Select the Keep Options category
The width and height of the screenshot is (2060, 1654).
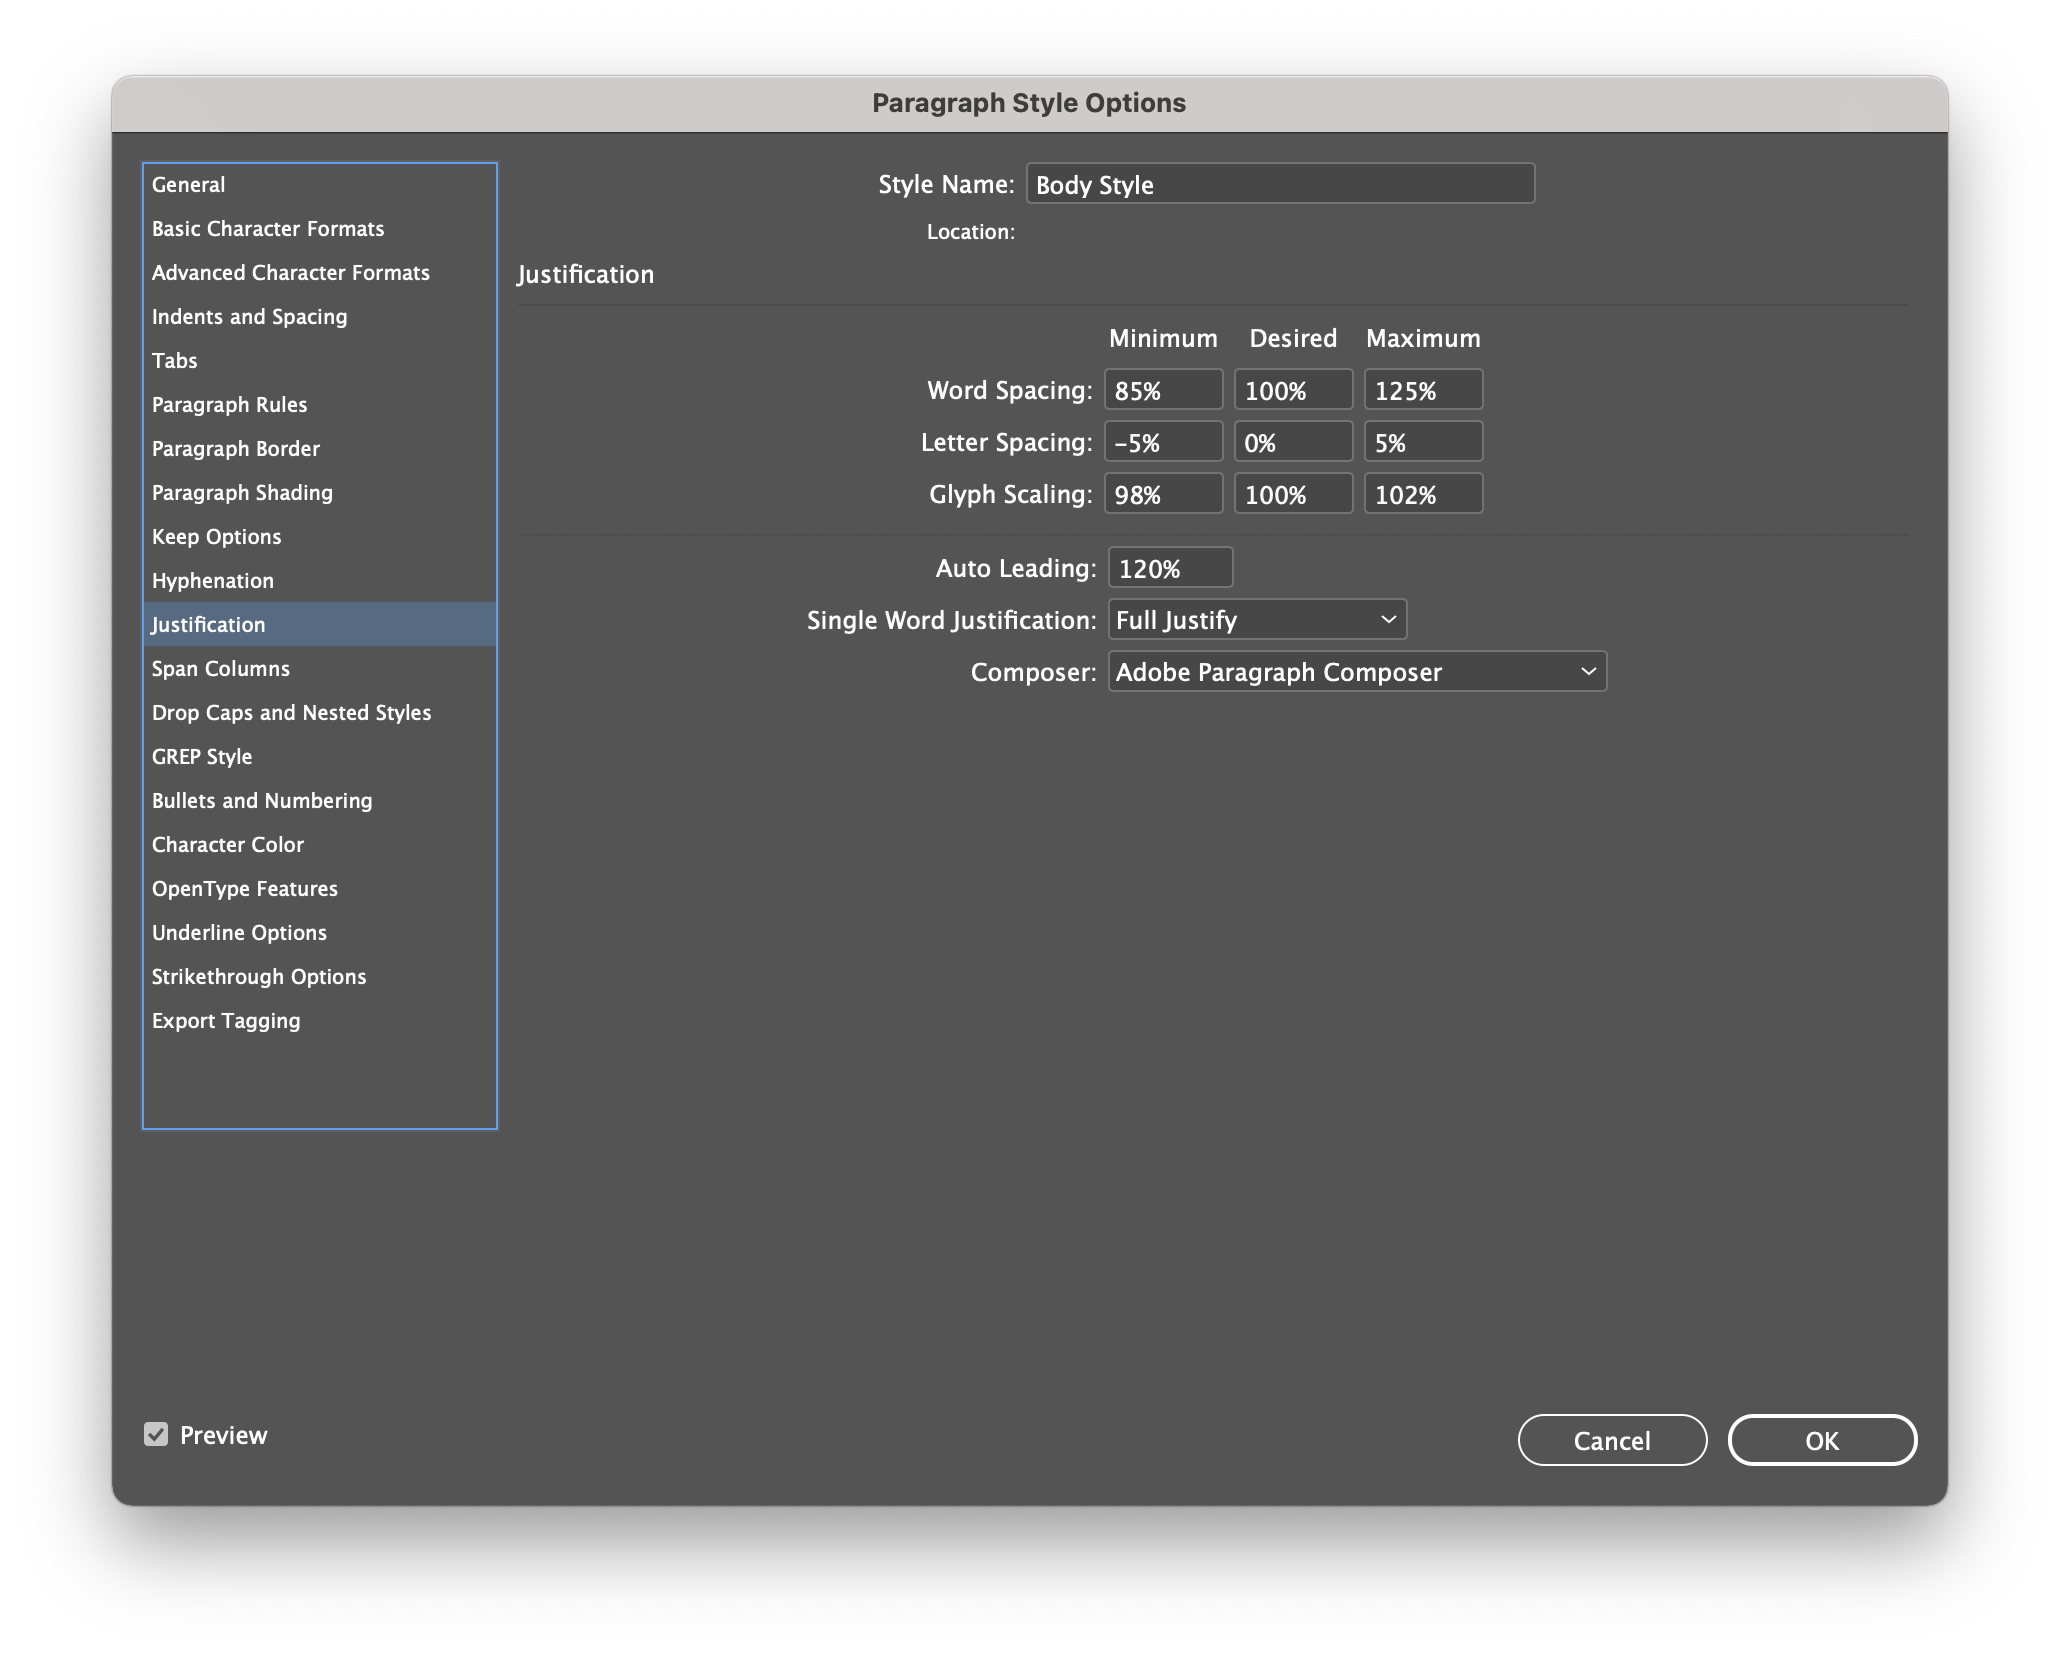[x=216, y=536]
